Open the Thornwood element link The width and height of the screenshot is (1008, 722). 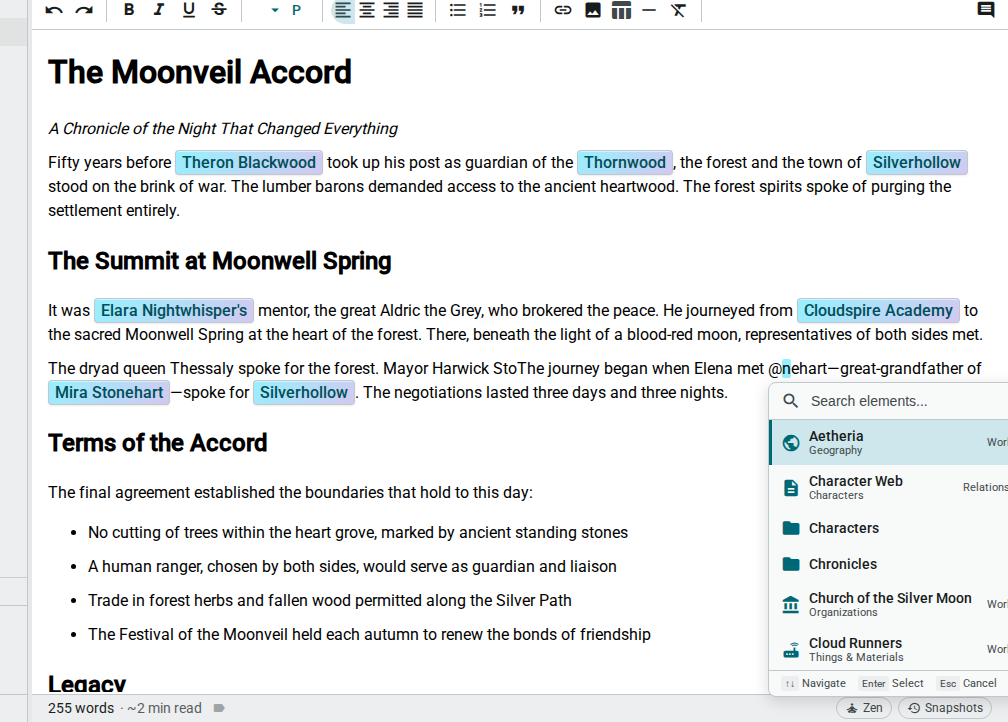click(x=625, y=163)
